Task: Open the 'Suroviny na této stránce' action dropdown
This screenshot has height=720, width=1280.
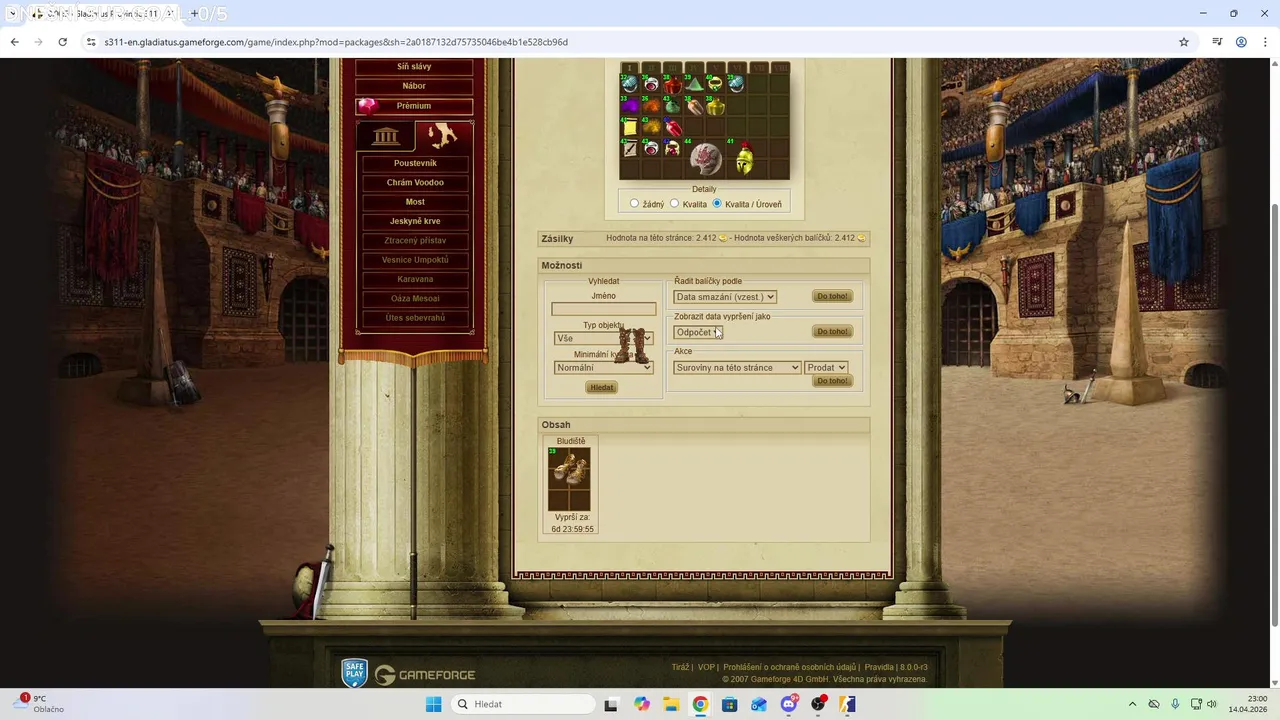Action: 737,368
